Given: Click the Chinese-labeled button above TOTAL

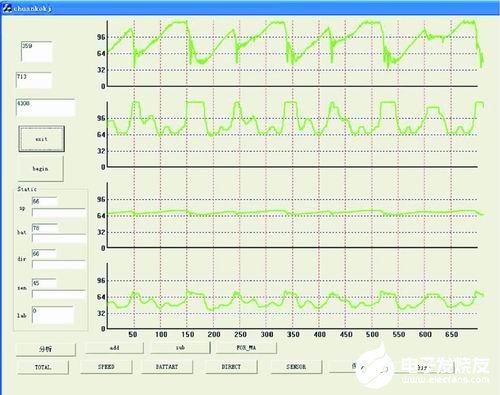Looking at the screenshot, I should [46, 349].
